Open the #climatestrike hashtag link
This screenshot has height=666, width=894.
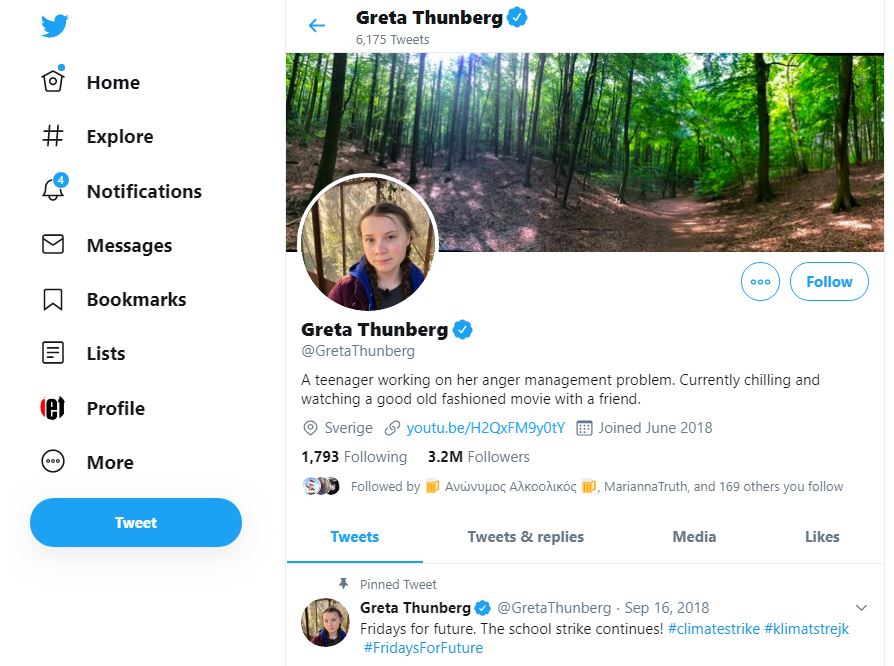click(x=714, y=629)
